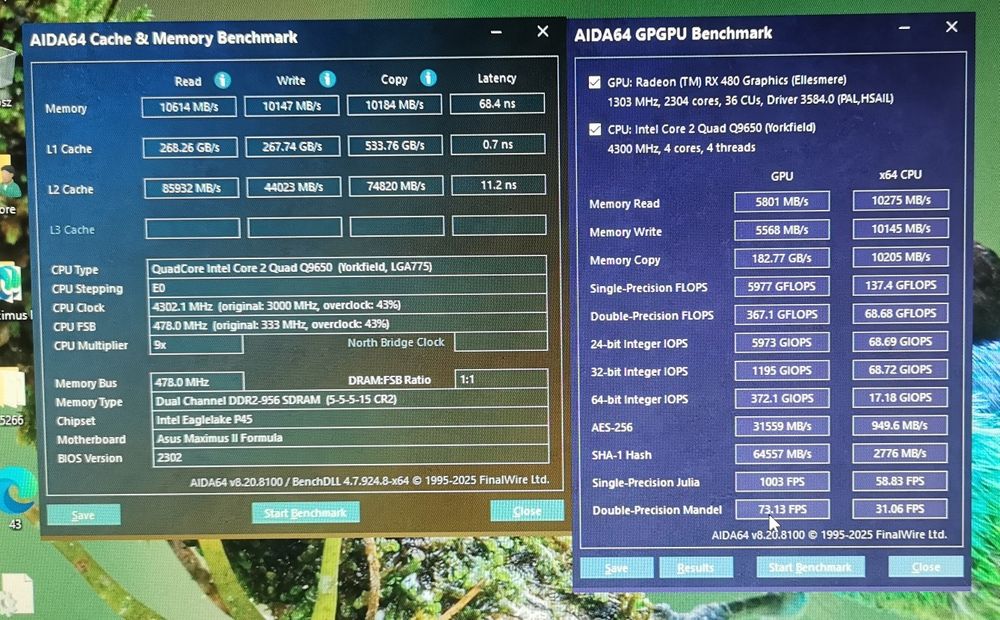1000x620 pixels.
Task: Select GPU Memory Copy 182.77 GB/s
Action: pos(782,258)
